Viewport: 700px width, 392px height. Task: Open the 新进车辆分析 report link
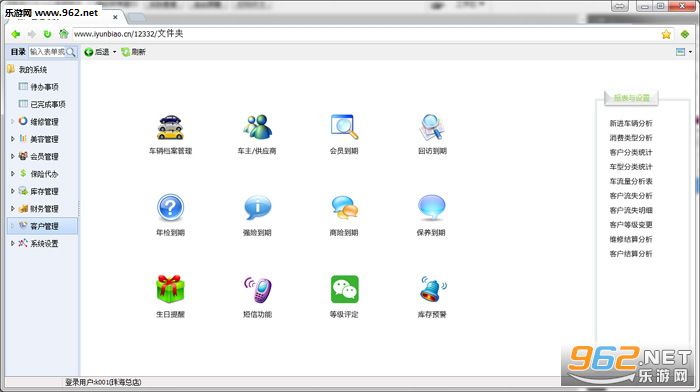(x=631, y=123)
